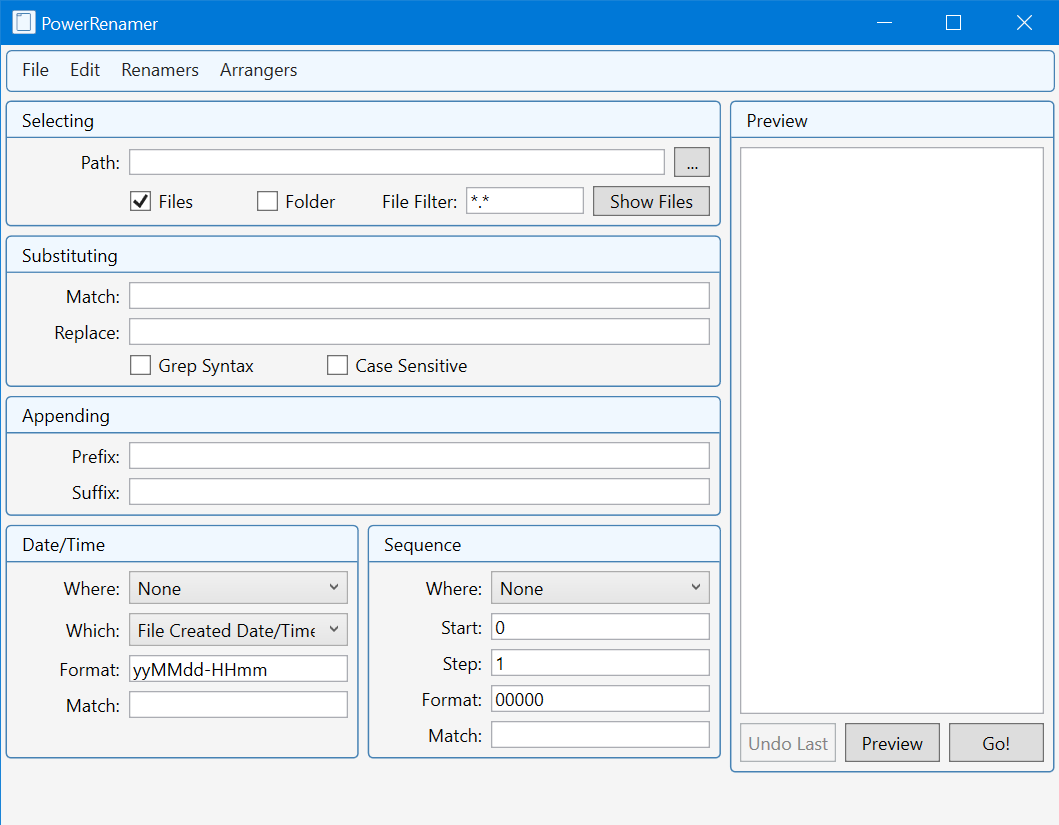Expand the Sequence Where dropdown
The image size is (1059, 825).
600,588
